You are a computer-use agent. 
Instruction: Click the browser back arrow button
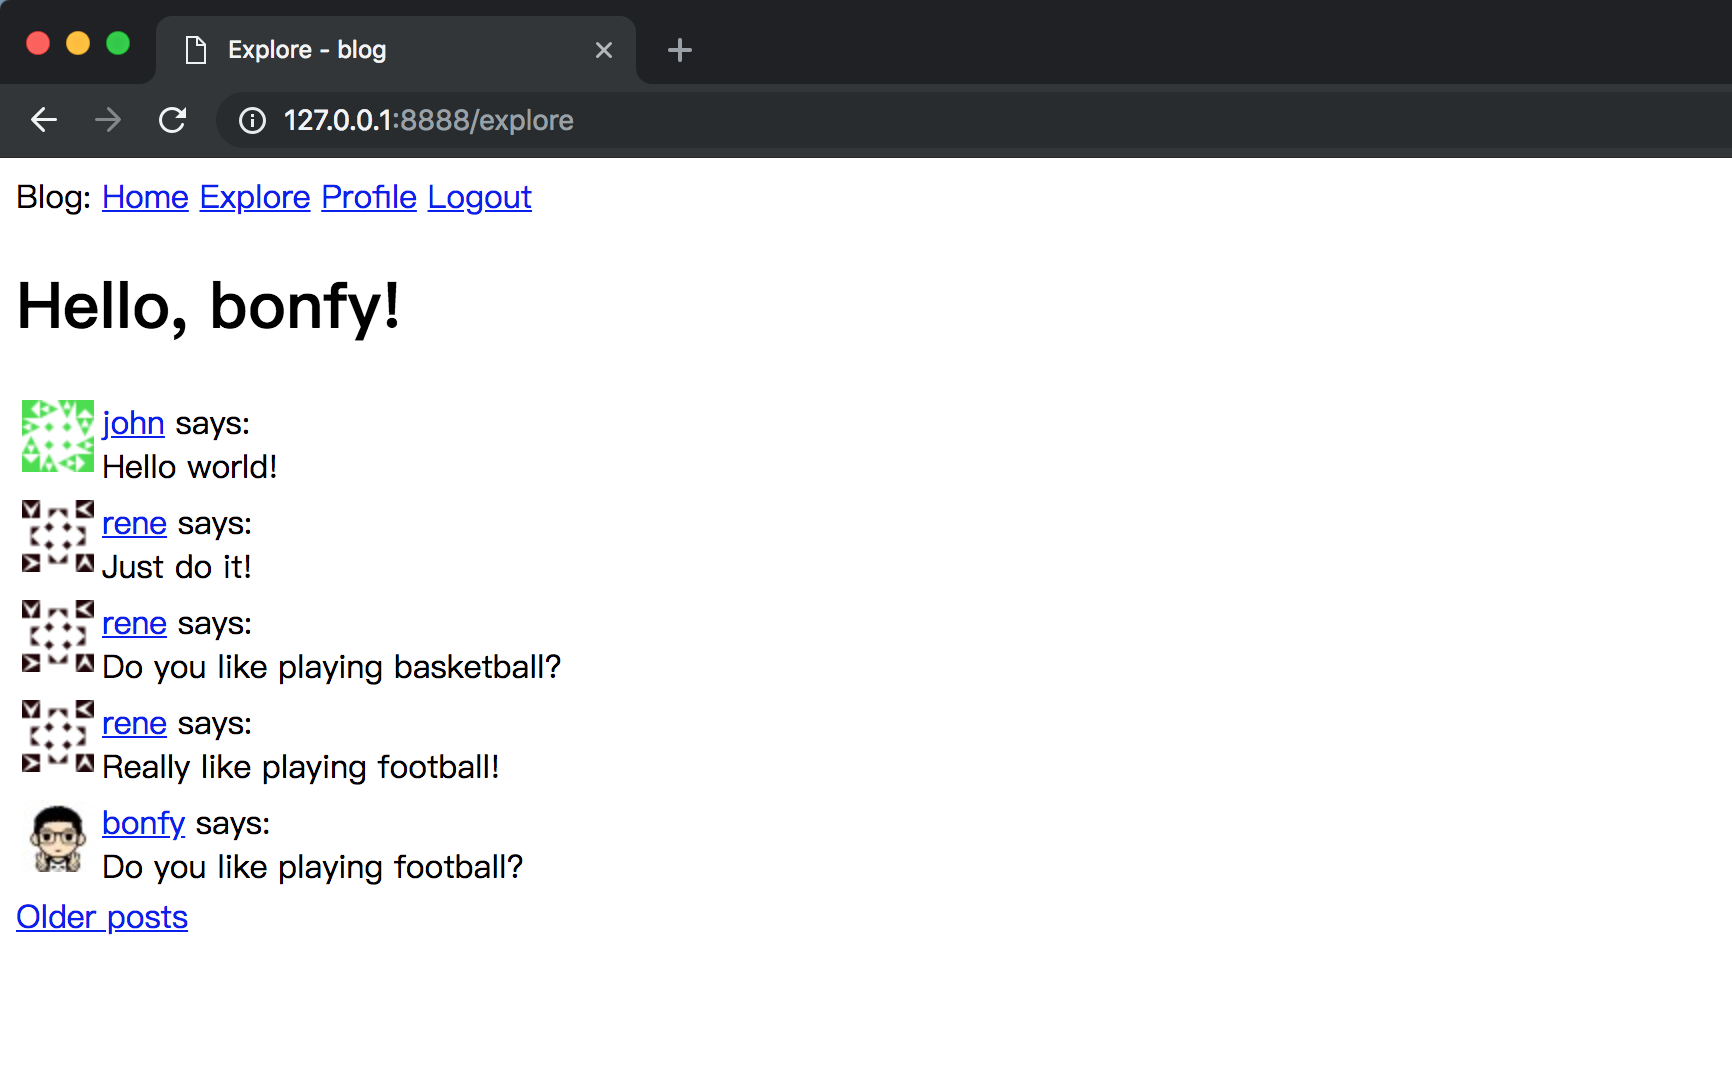[x=44, y=120]
